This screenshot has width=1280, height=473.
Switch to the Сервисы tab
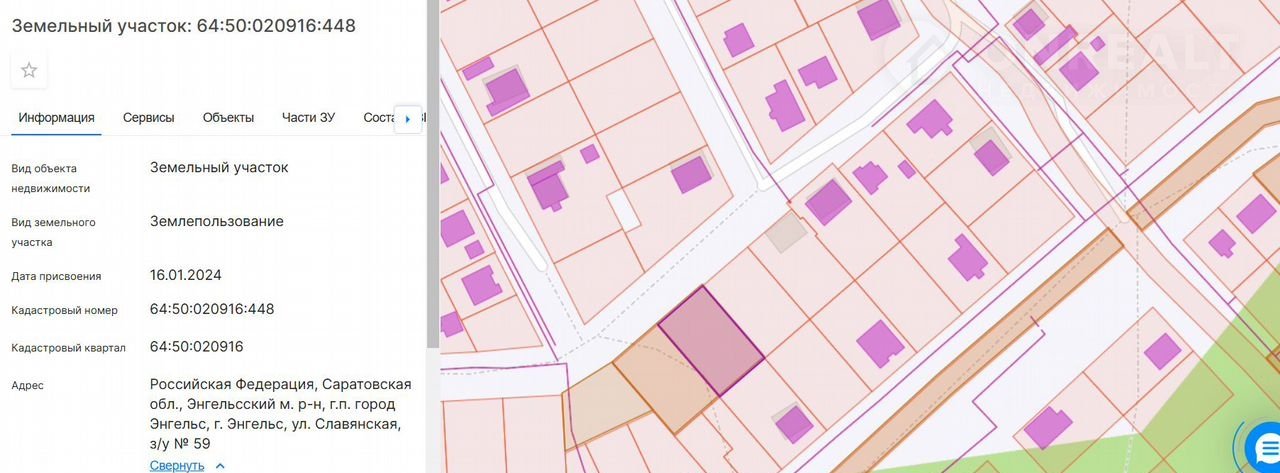click(148, 118)
